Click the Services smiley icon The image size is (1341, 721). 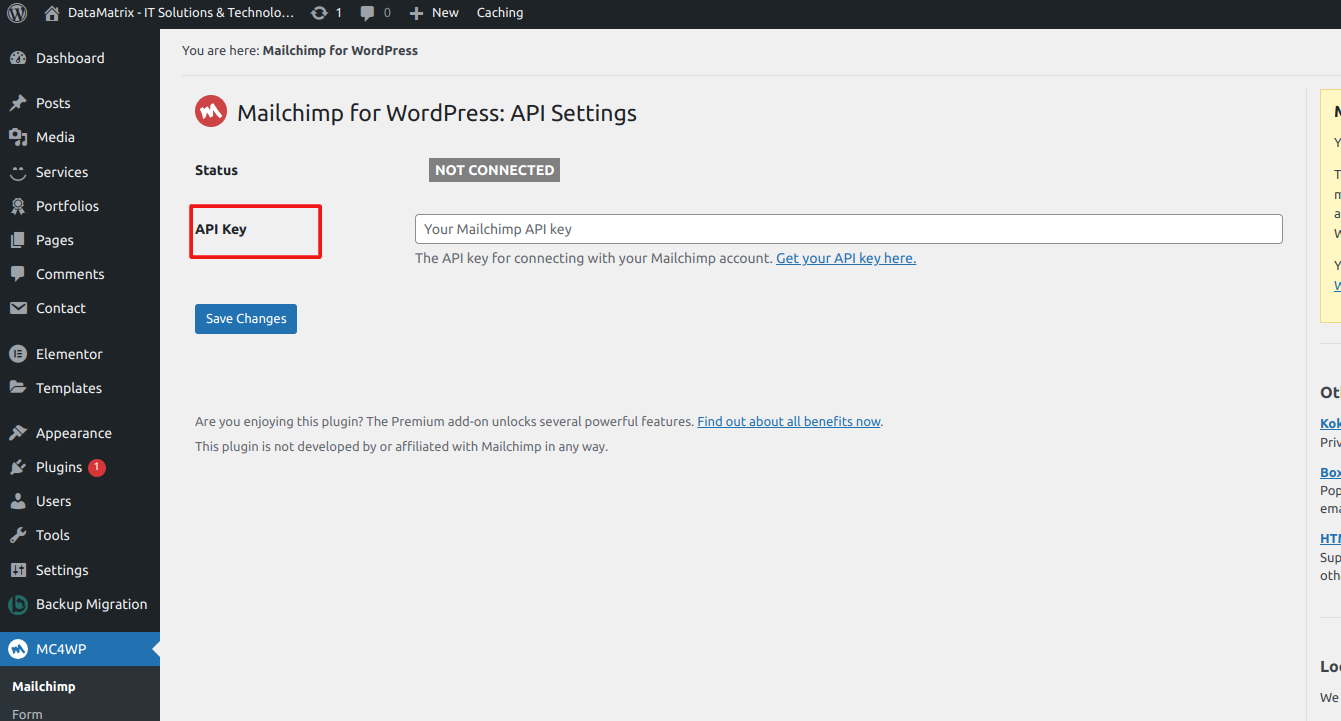[18, 172]
